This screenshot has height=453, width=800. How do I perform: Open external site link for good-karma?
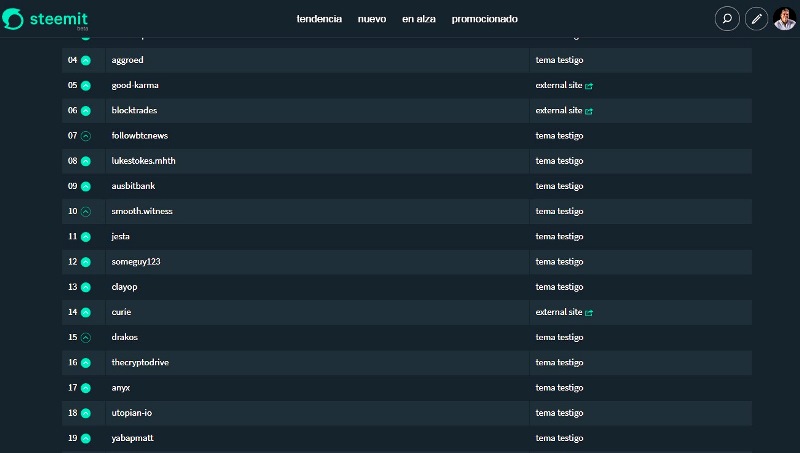(564, 85)
